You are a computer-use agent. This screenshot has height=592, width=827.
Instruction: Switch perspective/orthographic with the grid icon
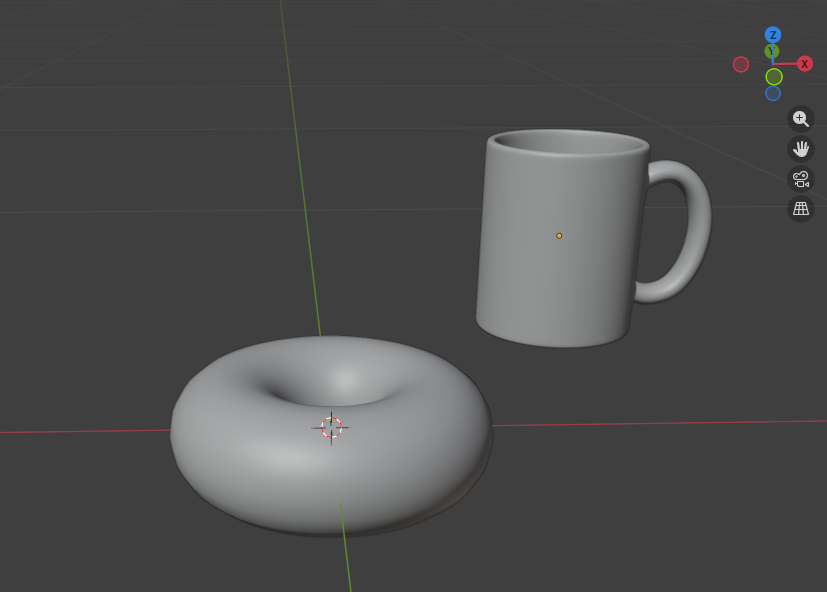coord(800,208)
